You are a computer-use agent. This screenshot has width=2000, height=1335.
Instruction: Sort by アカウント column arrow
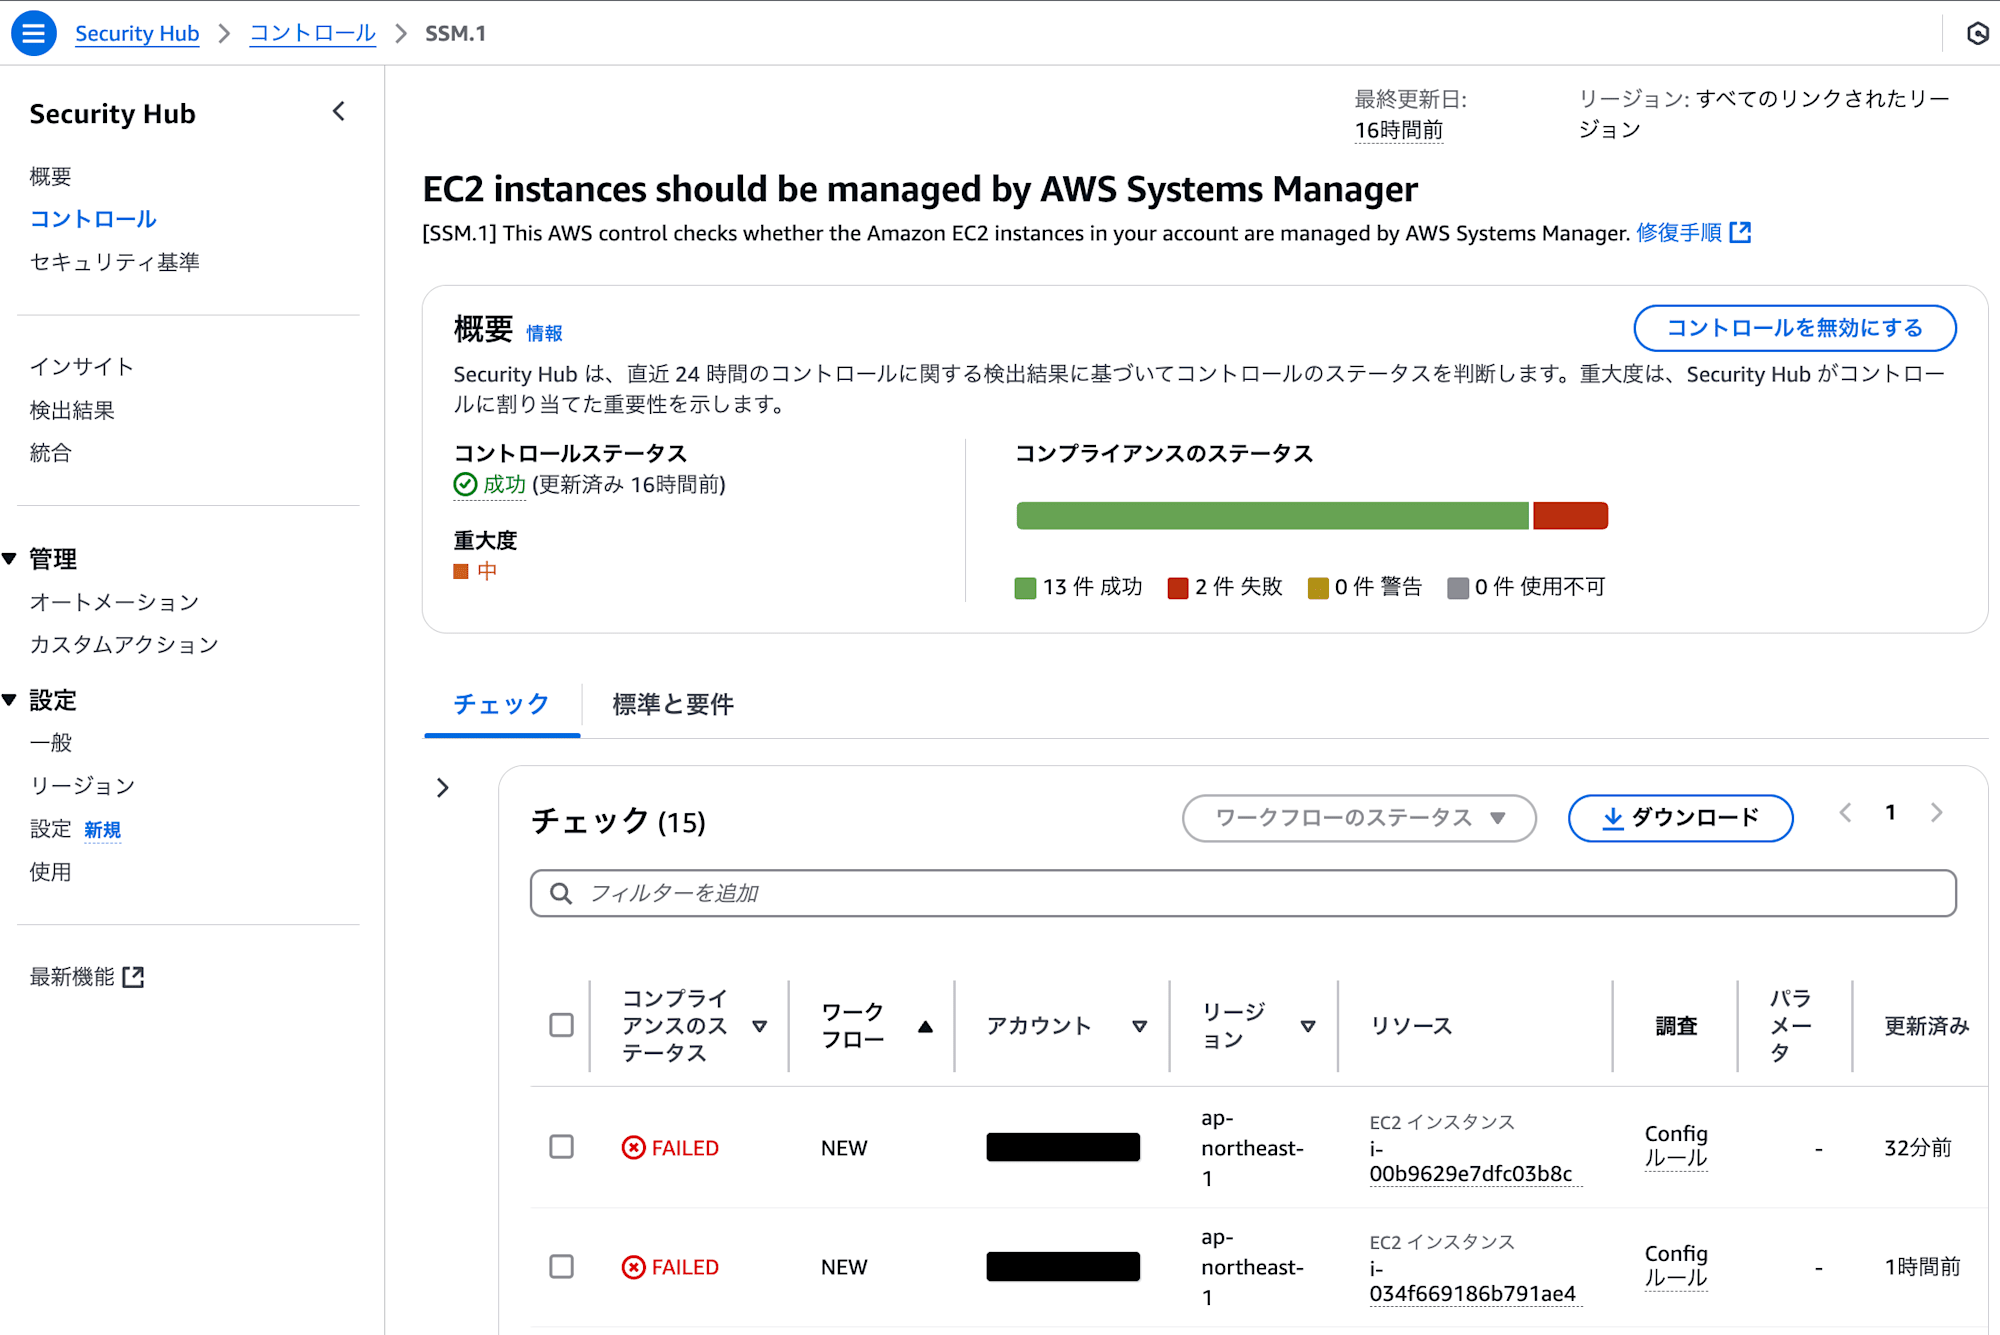(x=1140, y=1026)
